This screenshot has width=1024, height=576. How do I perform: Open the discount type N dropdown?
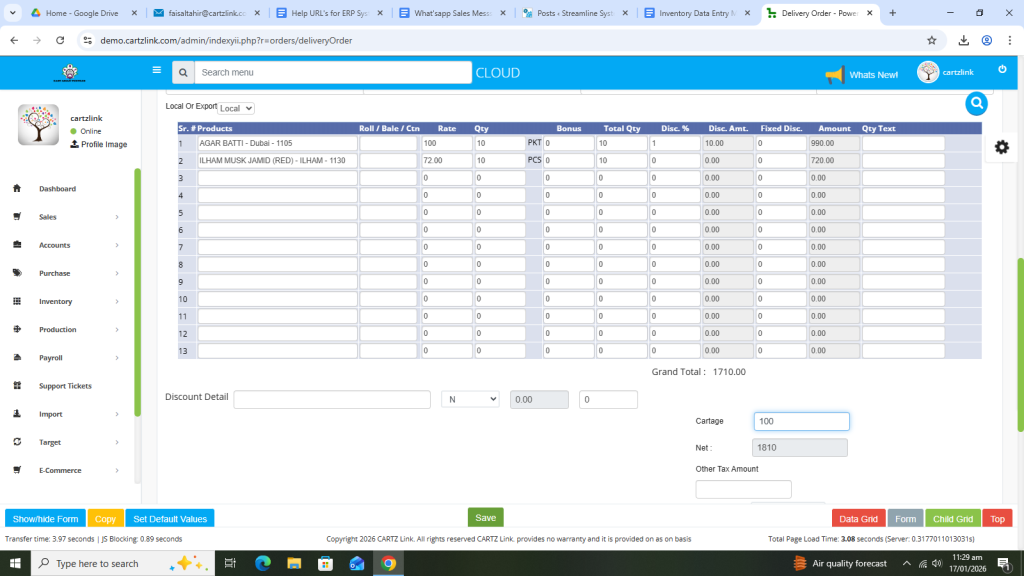click(x=470, y=399)
